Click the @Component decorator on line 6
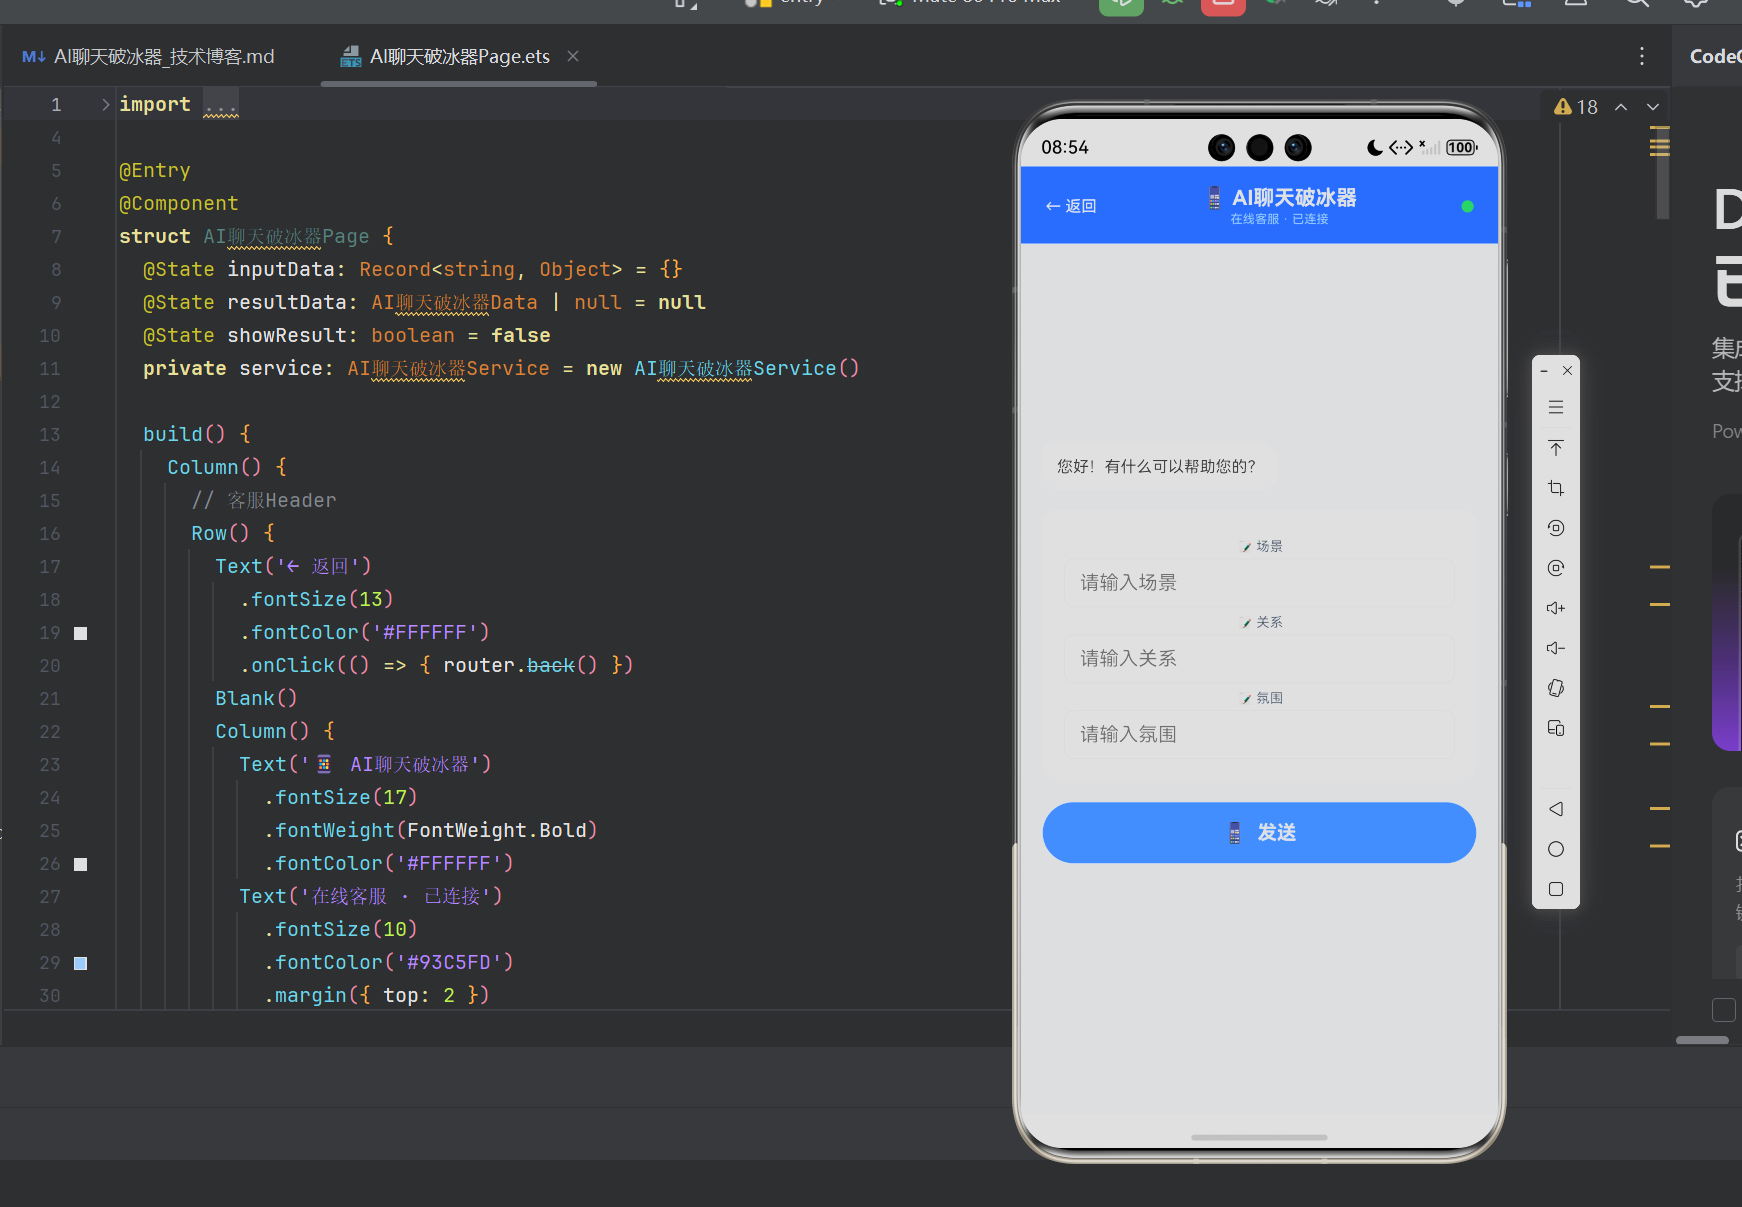This screenshot has height=1207, width=1742. tap(179, 204)
